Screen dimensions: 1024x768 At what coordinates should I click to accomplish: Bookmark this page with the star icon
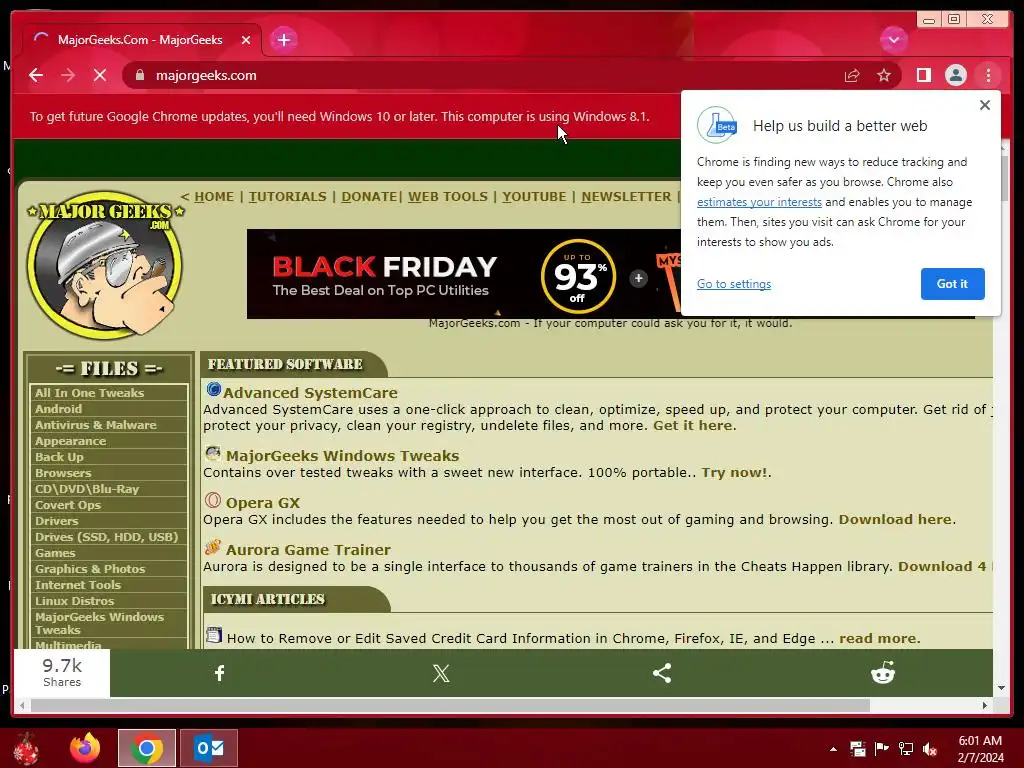tap(884, 75)
